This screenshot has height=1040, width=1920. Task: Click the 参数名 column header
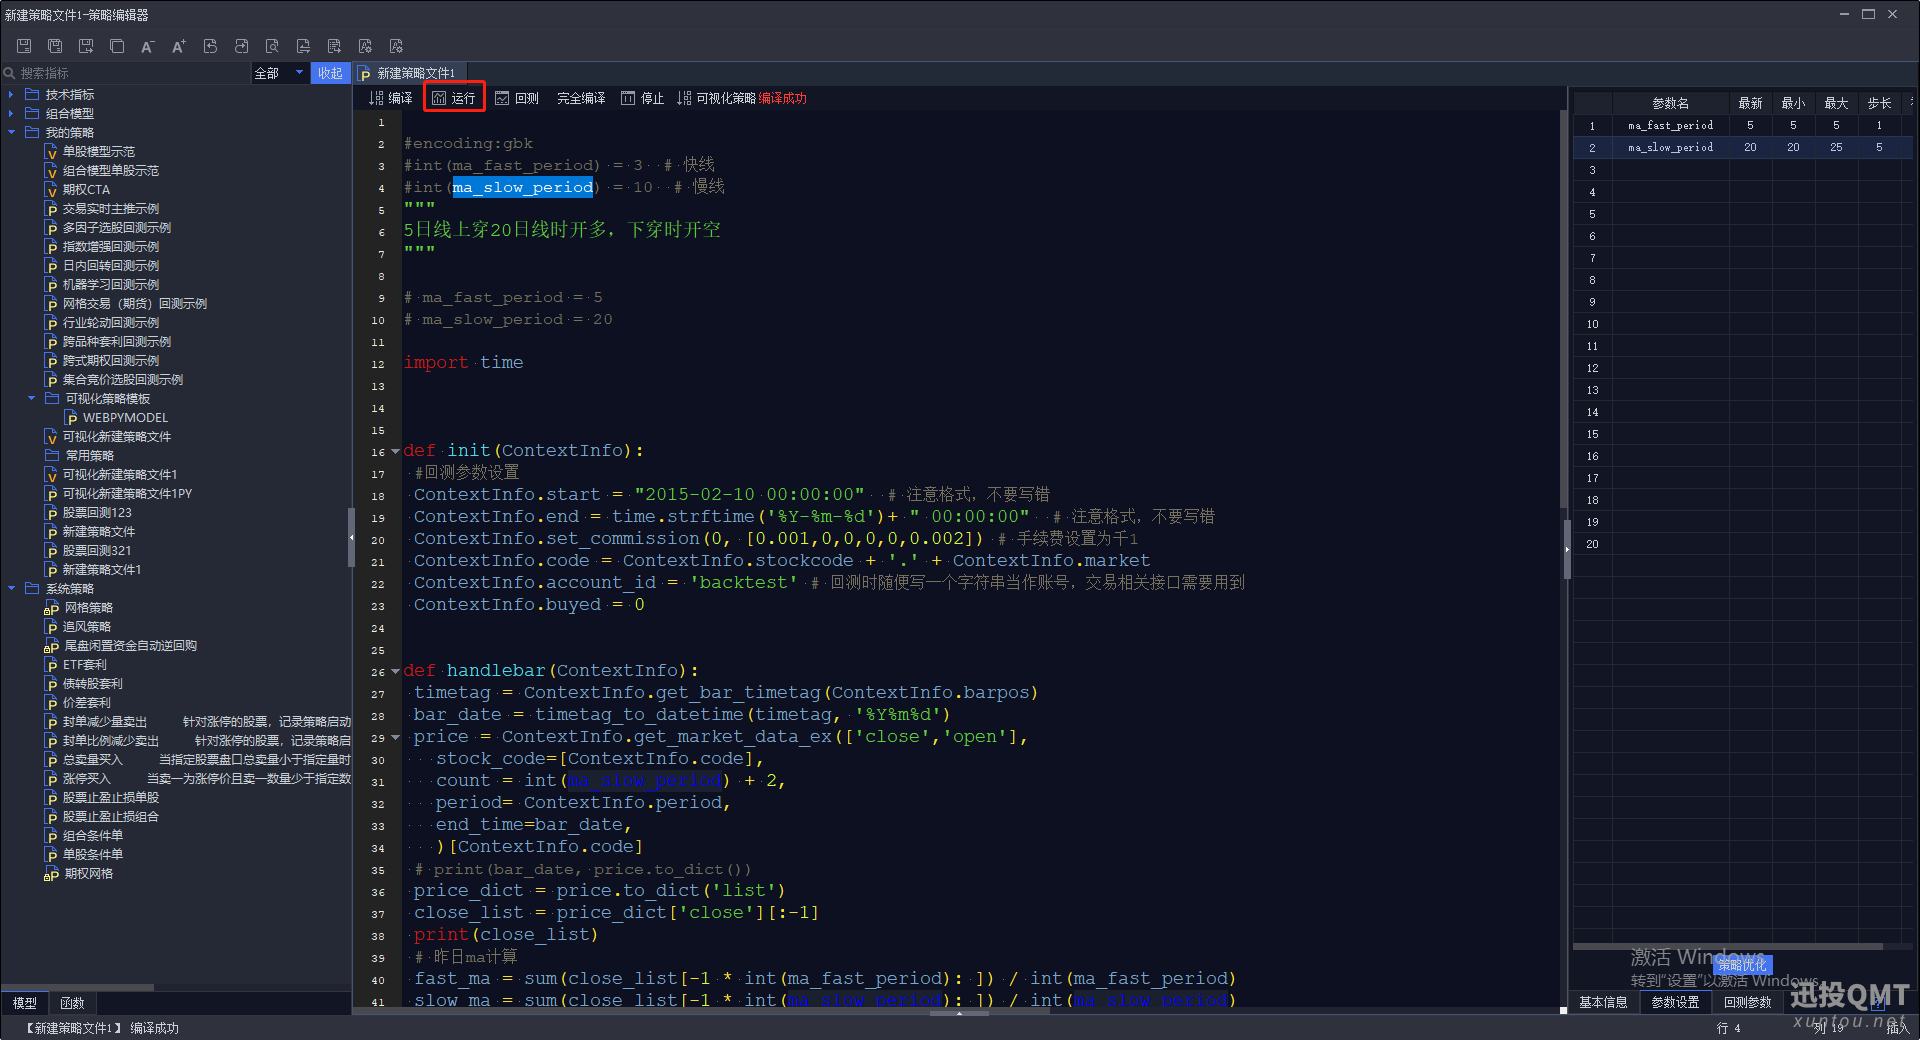coord(1670,103)
